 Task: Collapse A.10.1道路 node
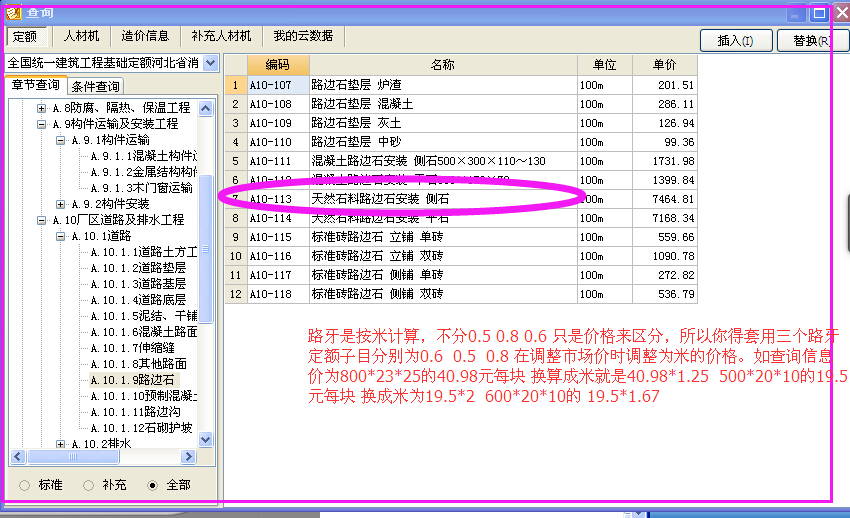[61, 236]
